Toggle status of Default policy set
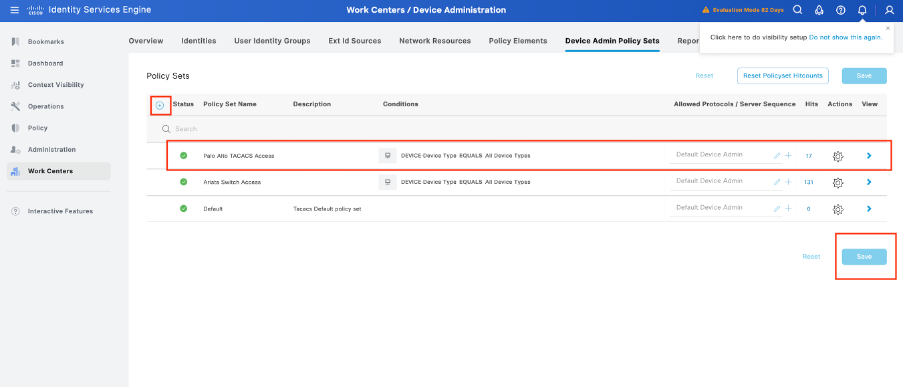This screenshot has height=388, width=904. coord(183,209)
